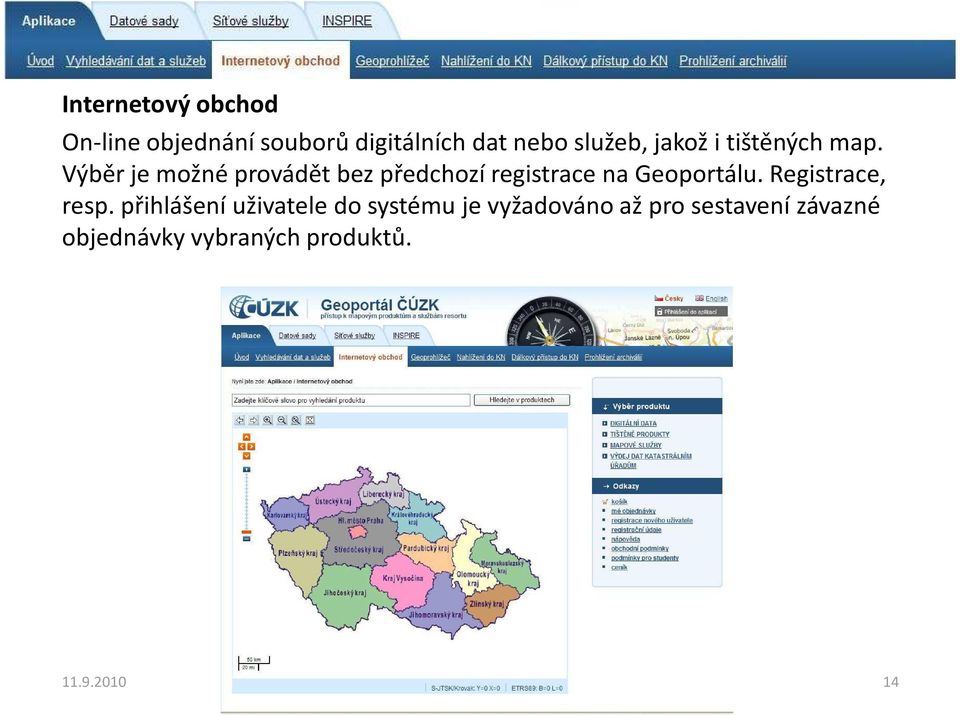Select Středočeský kraj region on the map
Viewport: 960px width, 716px height.
pos(359,549)
